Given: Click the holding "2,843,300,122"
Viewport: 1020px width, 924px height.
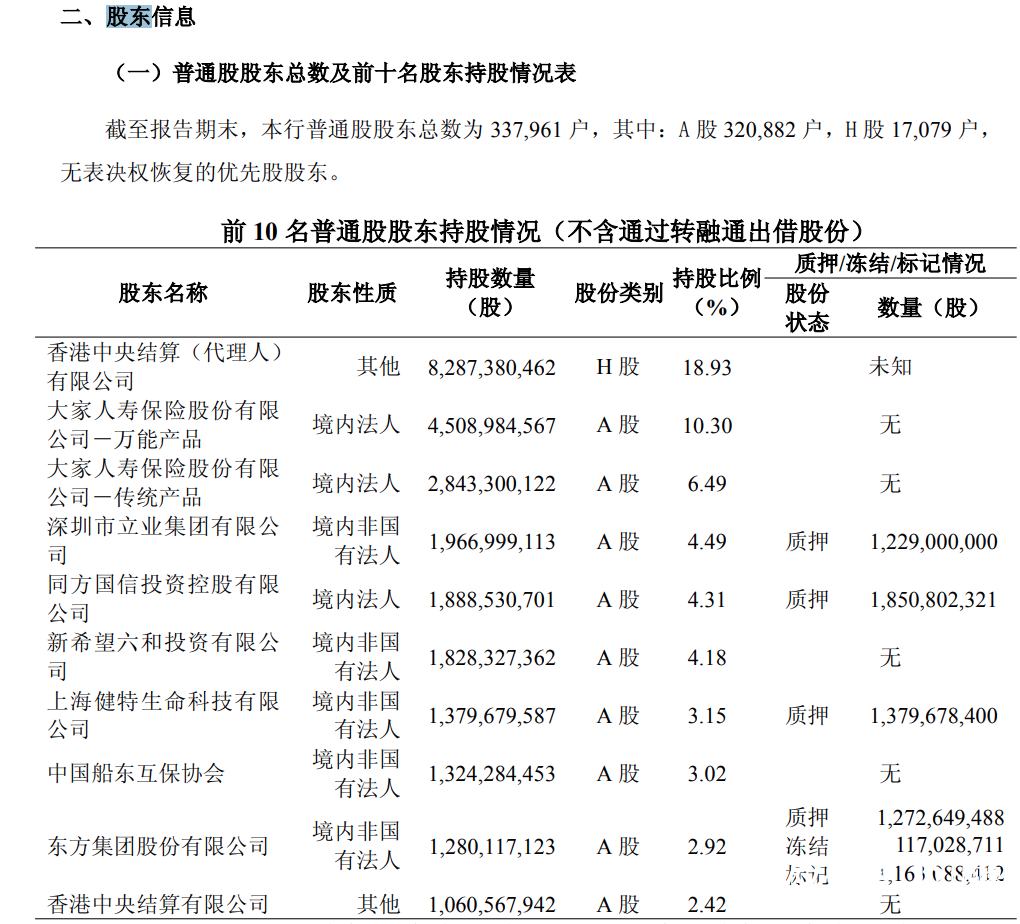Looking at the screenshot, I should [x=492, y=484].
